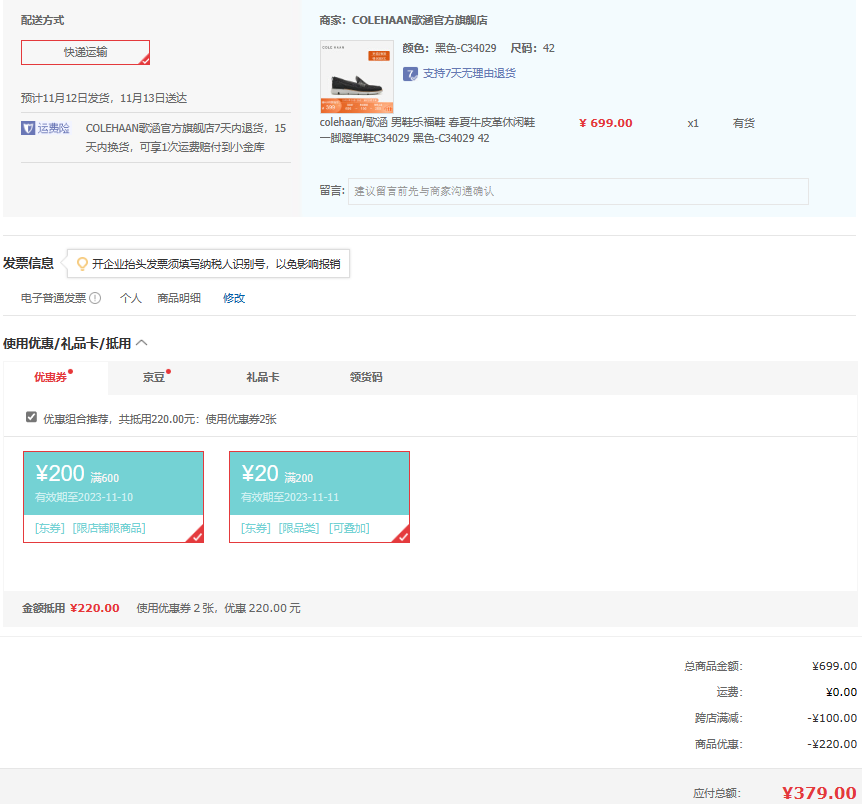Click the 运费 ¥0.00 value
The image size is (862, 804).
[841, 692]
